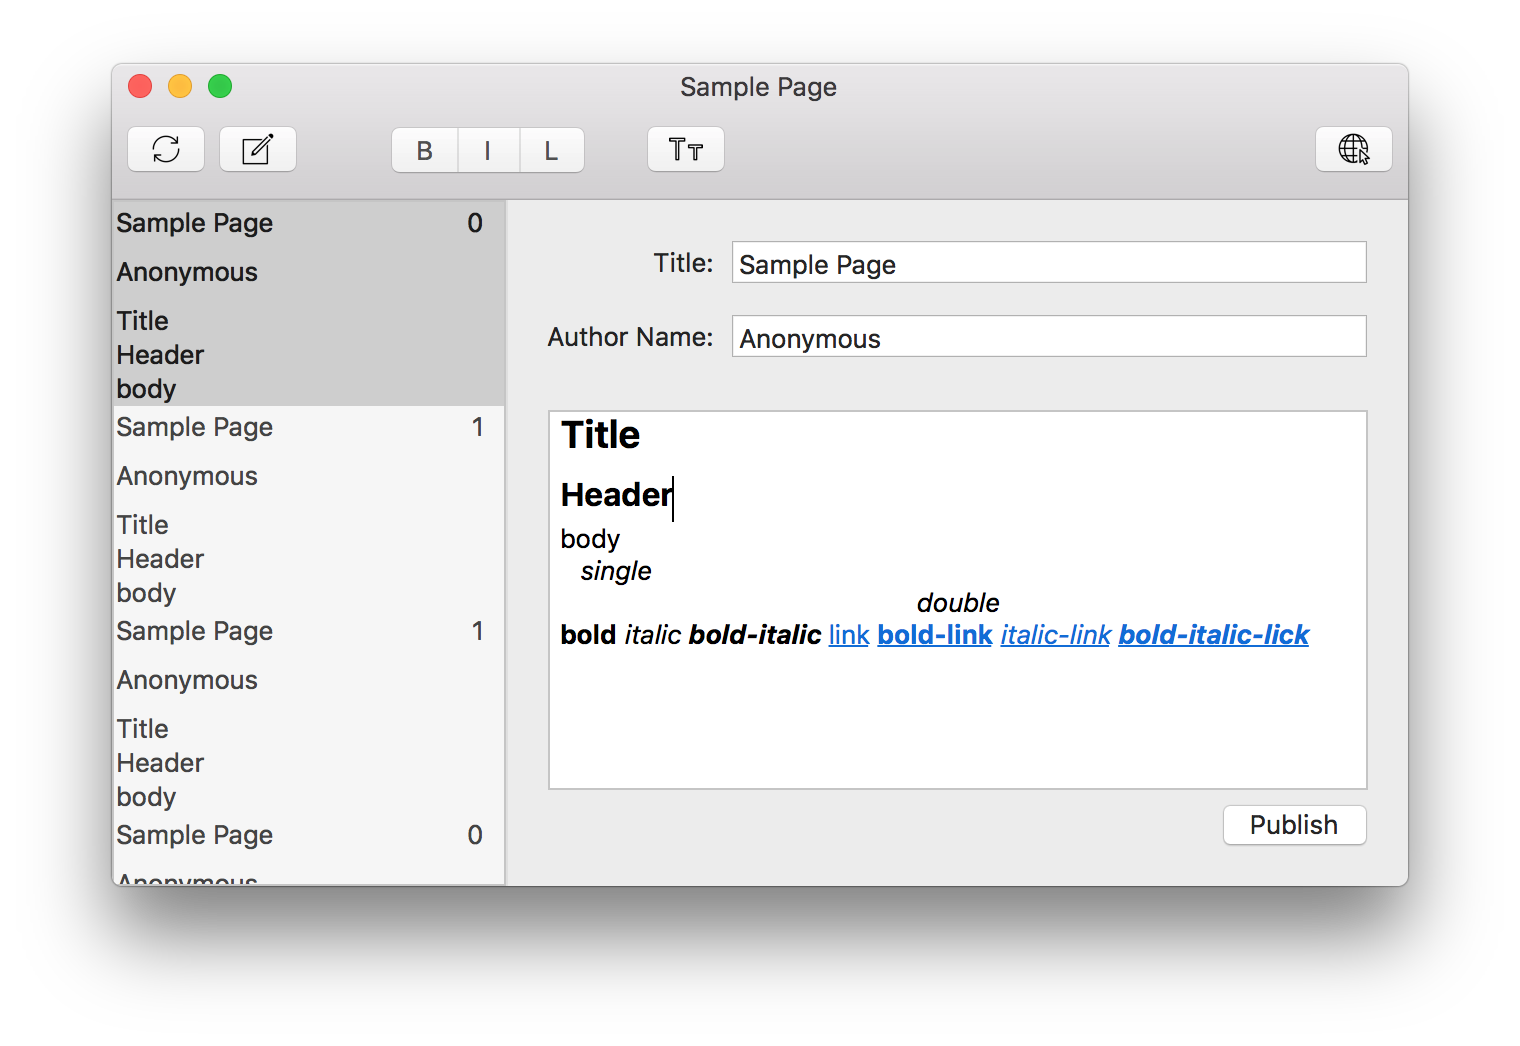Click into the Title input field
The width and height of the screenshot is (1520, 1046).
[1049, 263]
